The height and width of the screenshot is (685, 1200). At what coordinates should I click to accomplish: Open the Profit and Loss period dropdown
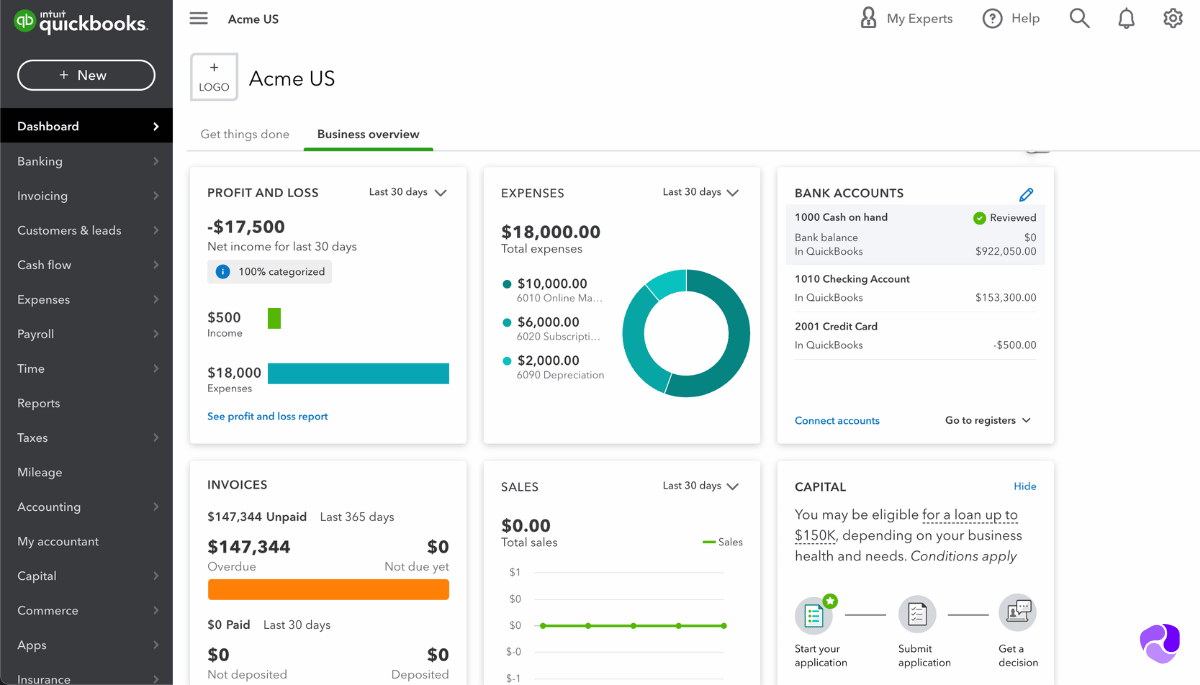(x=407, y=192)
